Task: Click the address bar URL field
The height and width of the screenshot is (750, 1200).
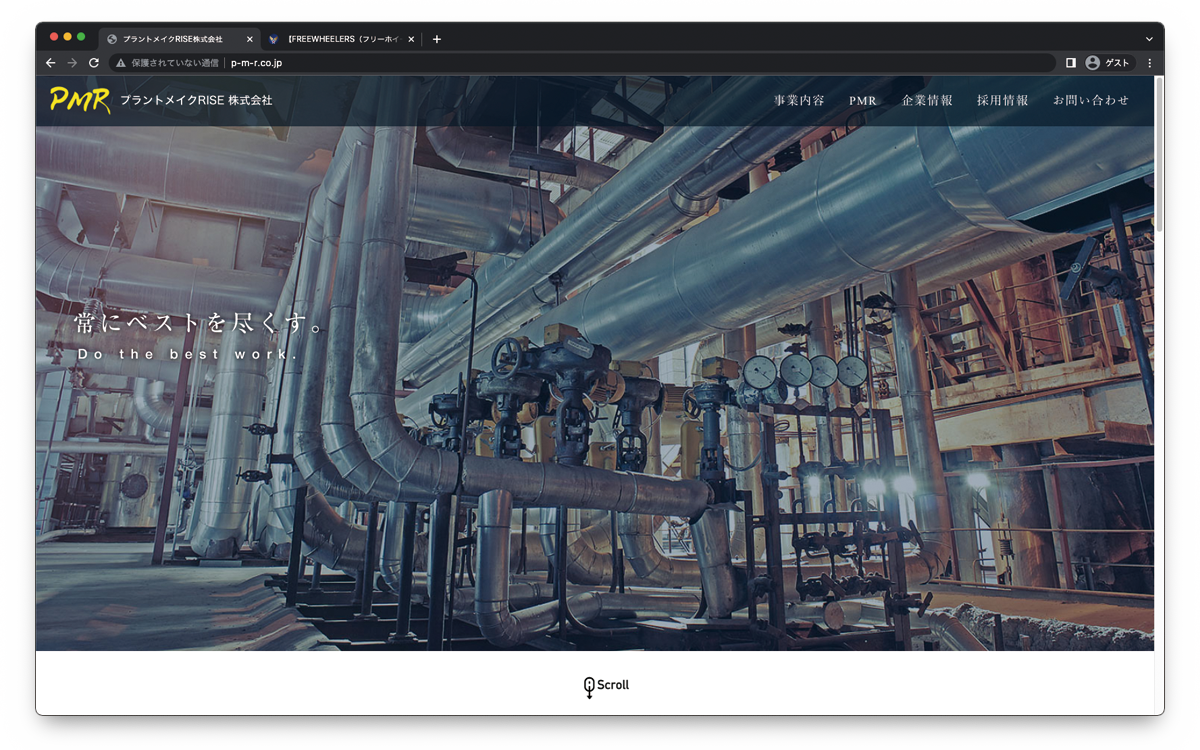Action: coord(600,63)
